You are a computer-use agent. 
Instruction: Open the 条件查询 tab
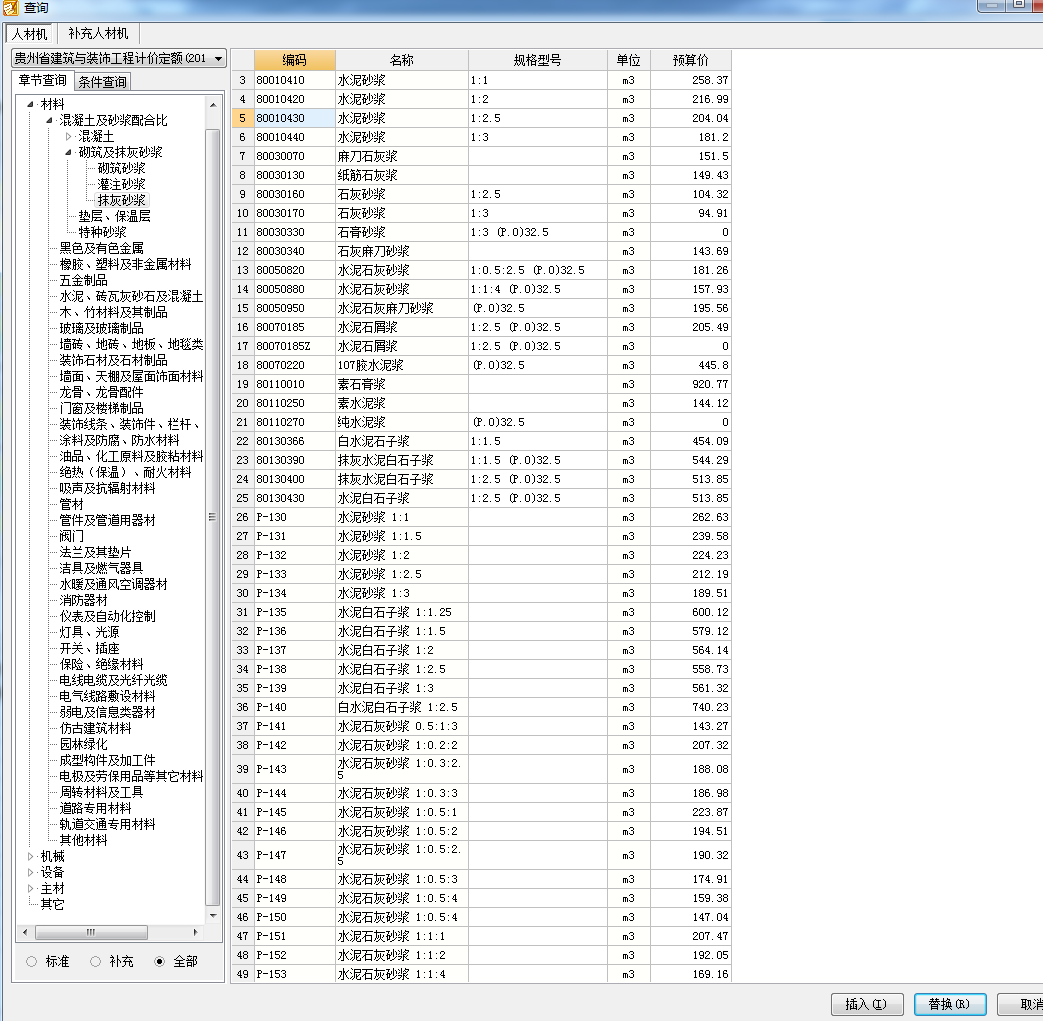click(102, 82)
